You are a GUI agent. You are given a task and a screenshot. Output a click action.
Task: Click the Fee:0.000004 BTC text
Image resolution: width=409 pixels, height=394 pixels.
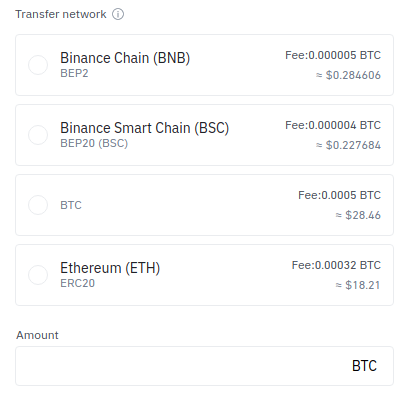[x=333, y=125]
